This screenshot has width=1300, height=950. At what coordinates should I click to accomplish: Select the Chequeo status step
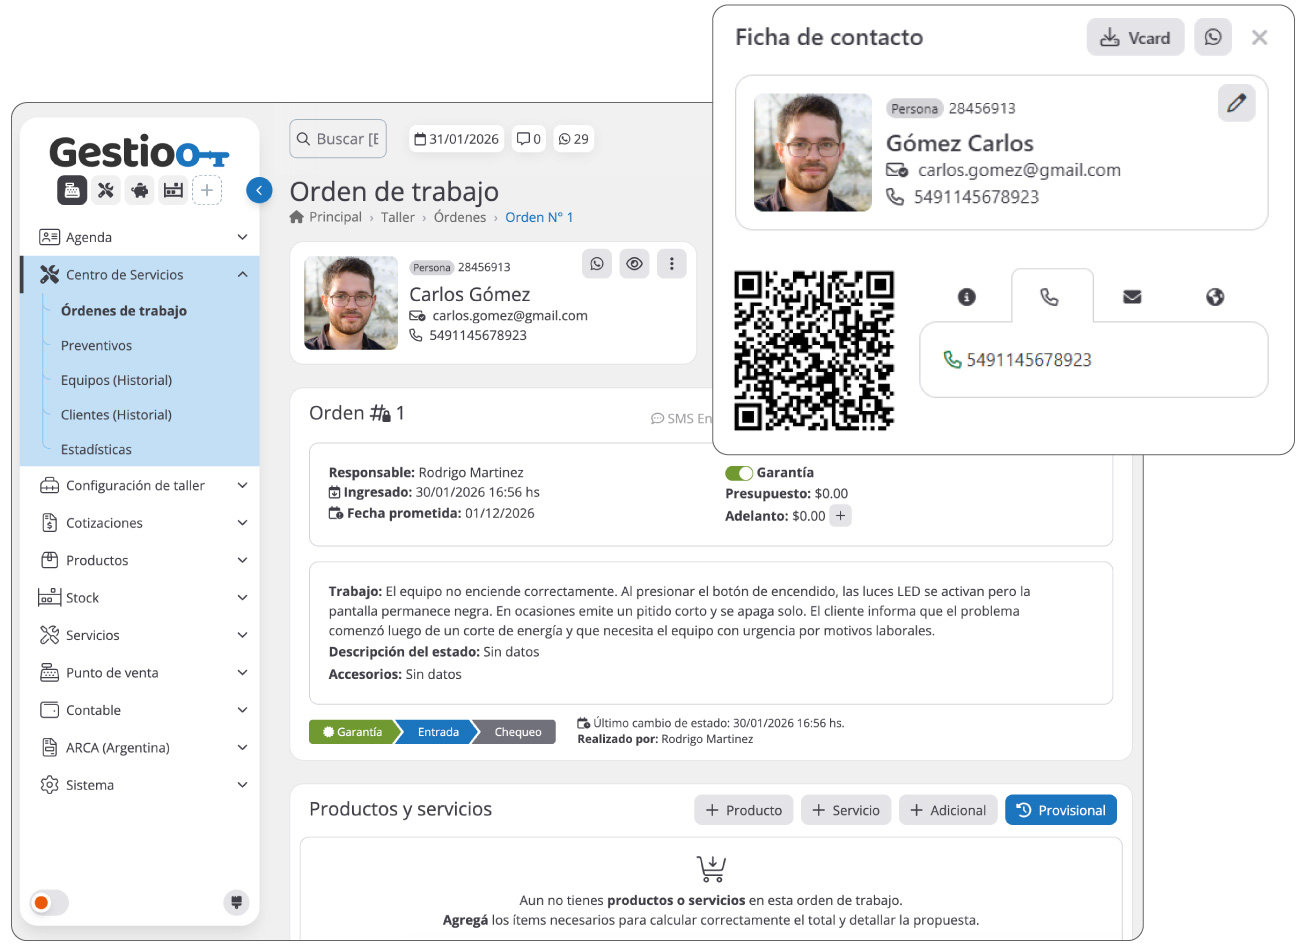pos(517,732)
